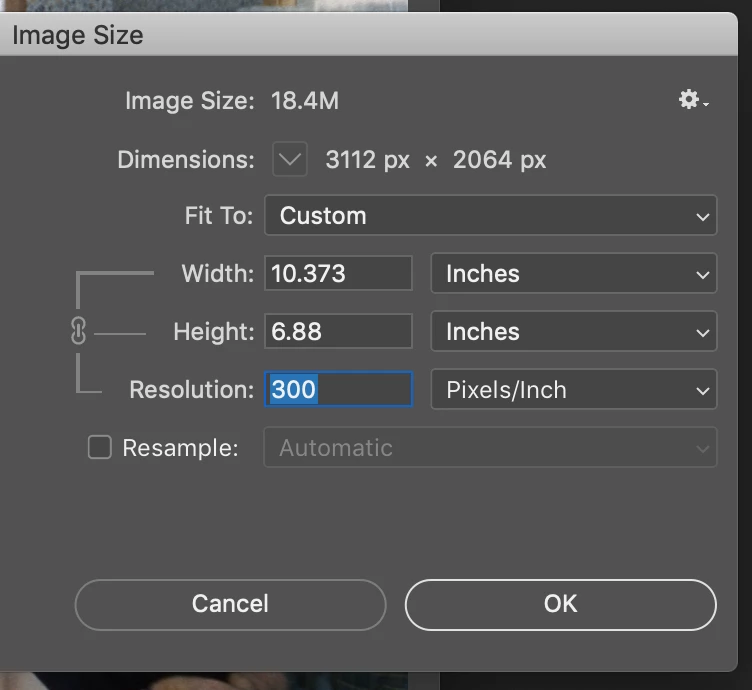Open the Pixels/Inch resolution units dropdown
This screenshot has width=752, height=690.
pyautogui.click(x=573, y=390)
